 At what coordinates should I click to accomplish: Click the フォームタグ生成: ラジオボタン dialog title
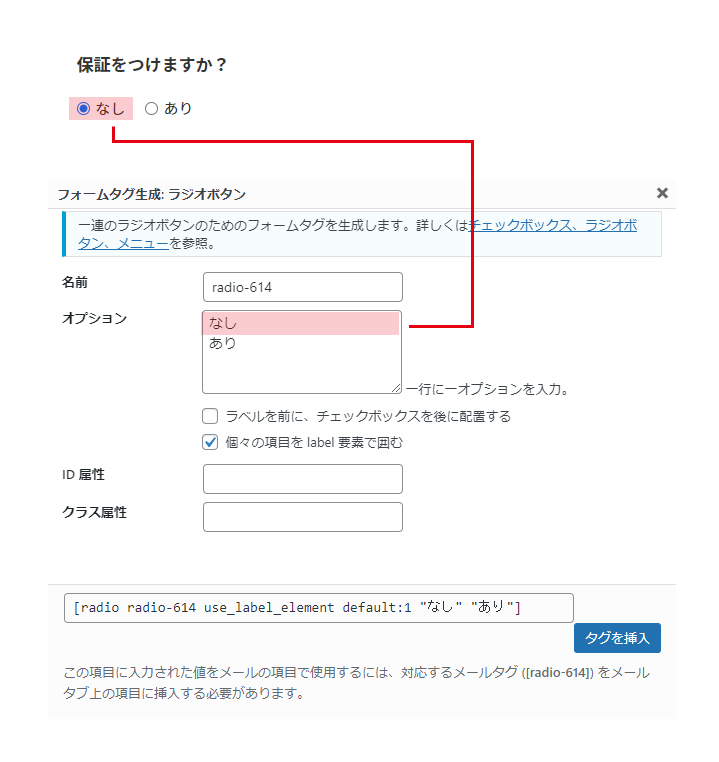(152, 194)
